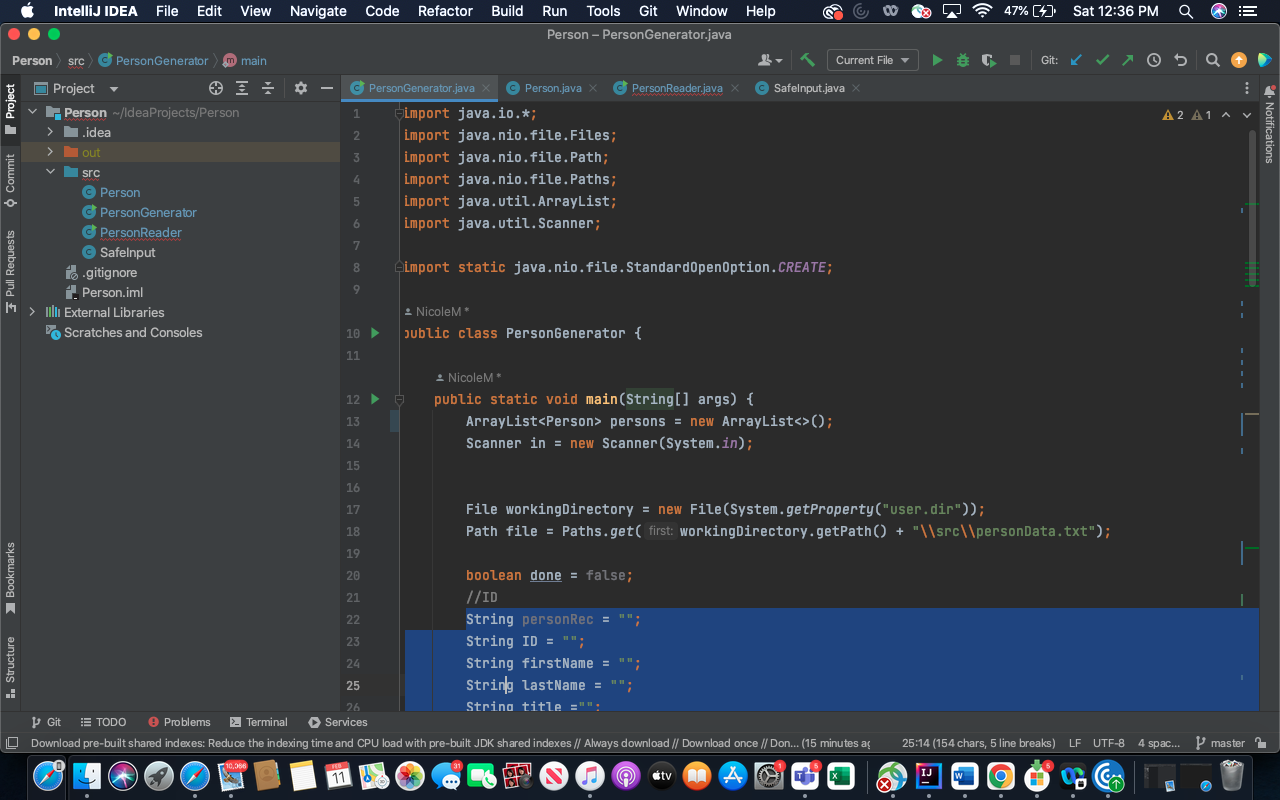Toggle the Terminal tool window

coord(258,722)
